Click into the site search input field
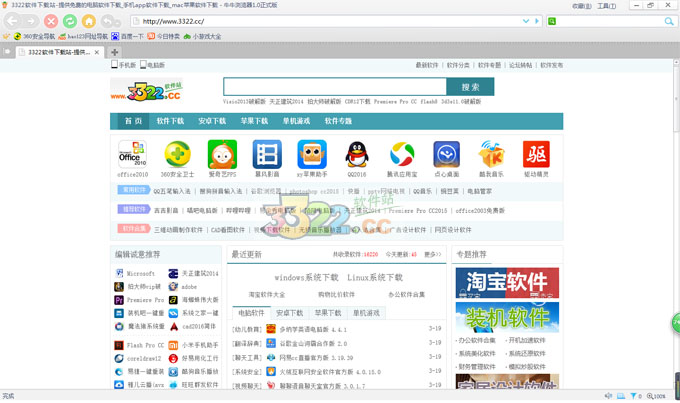 tap(335, 87)
